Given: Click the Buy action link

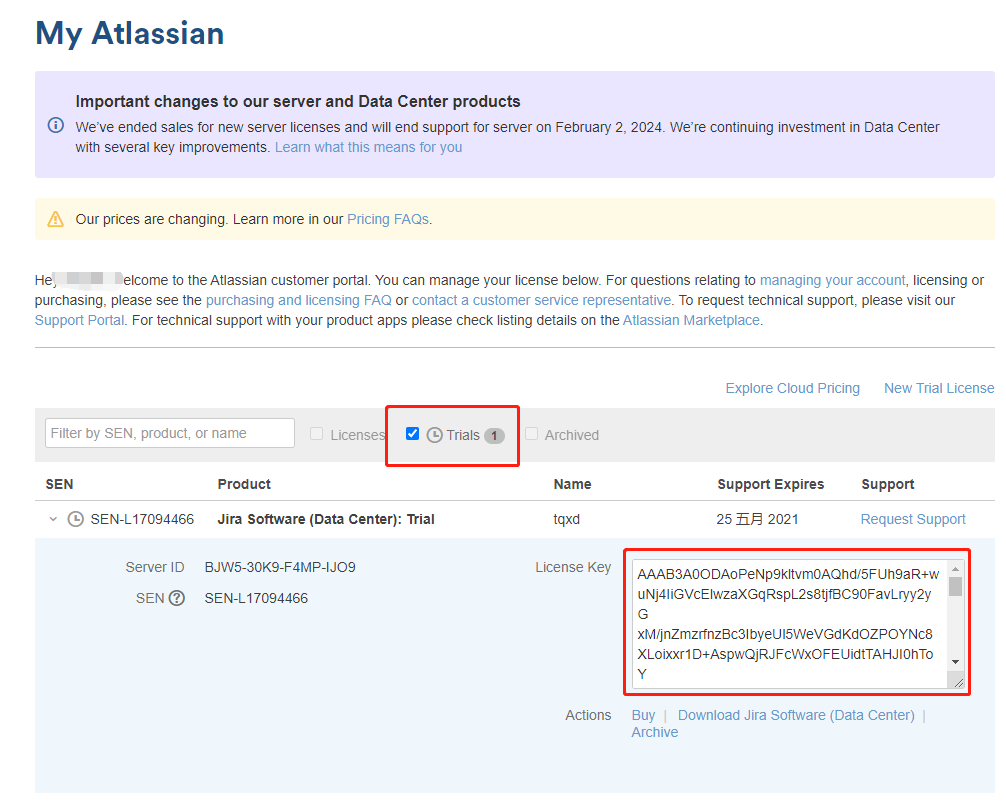Looking at the screenshot, I should 643,715.
